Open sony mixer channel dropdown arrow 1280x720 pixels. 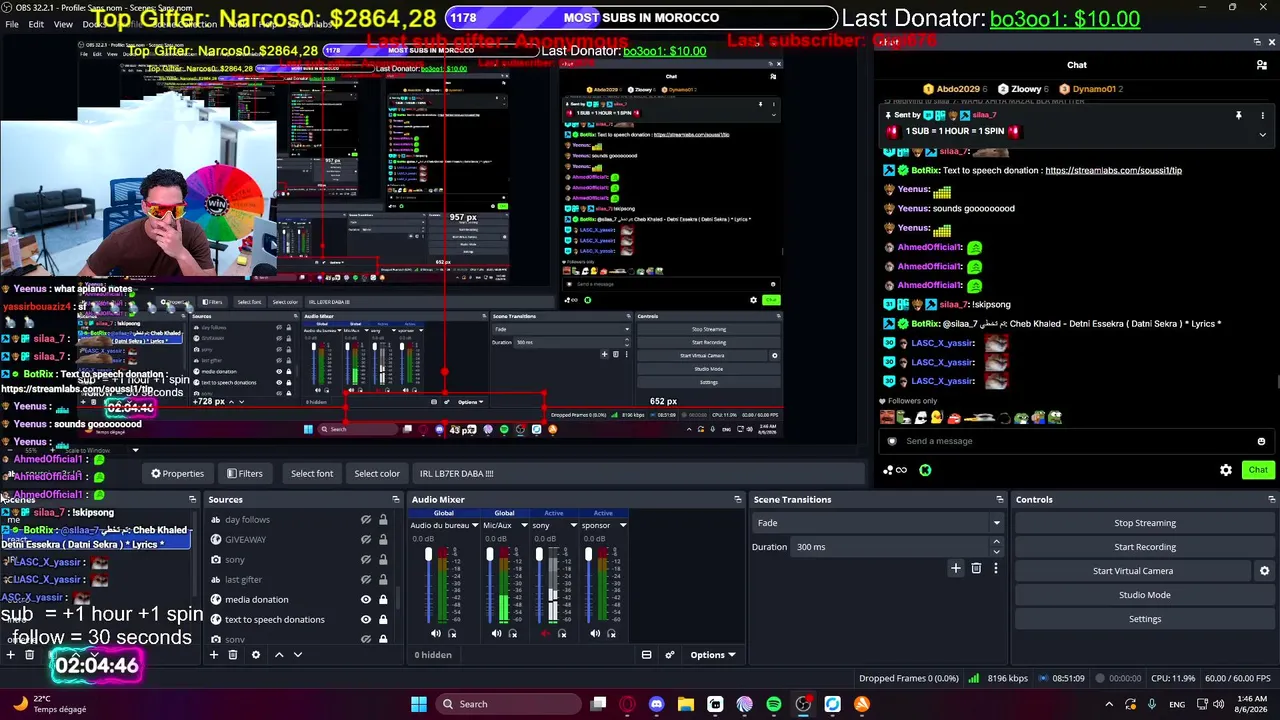(574, 525)
